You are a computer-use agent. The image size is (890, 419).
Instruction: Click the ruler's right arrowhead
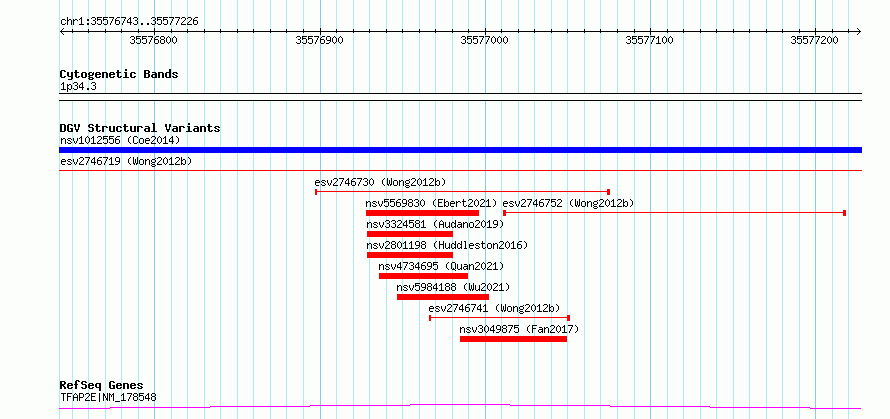point(858,31)
